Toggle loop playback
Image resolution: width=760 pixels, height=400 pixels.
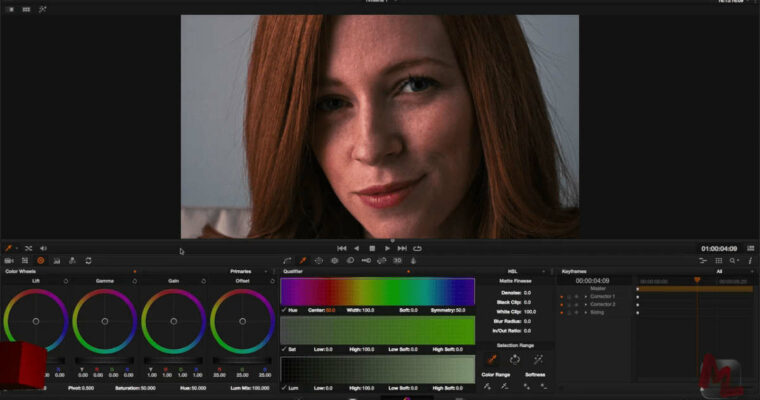click(x=417, y=248)
